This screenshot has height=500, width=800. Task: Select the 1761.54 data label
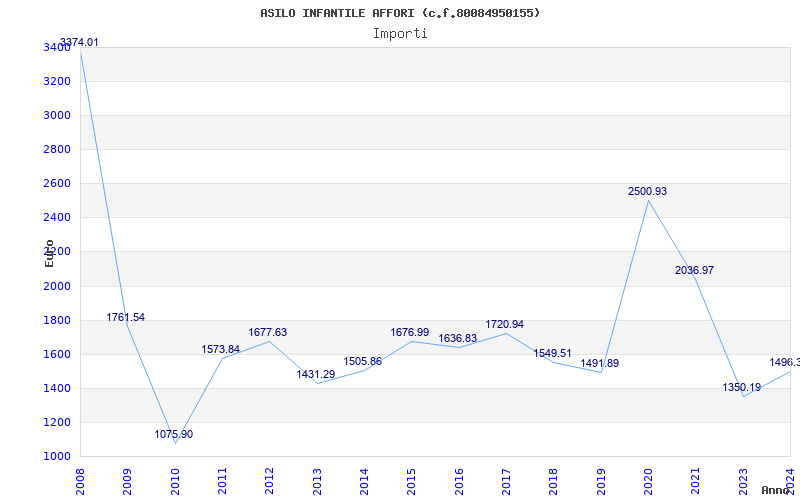(x=126, y=317)
